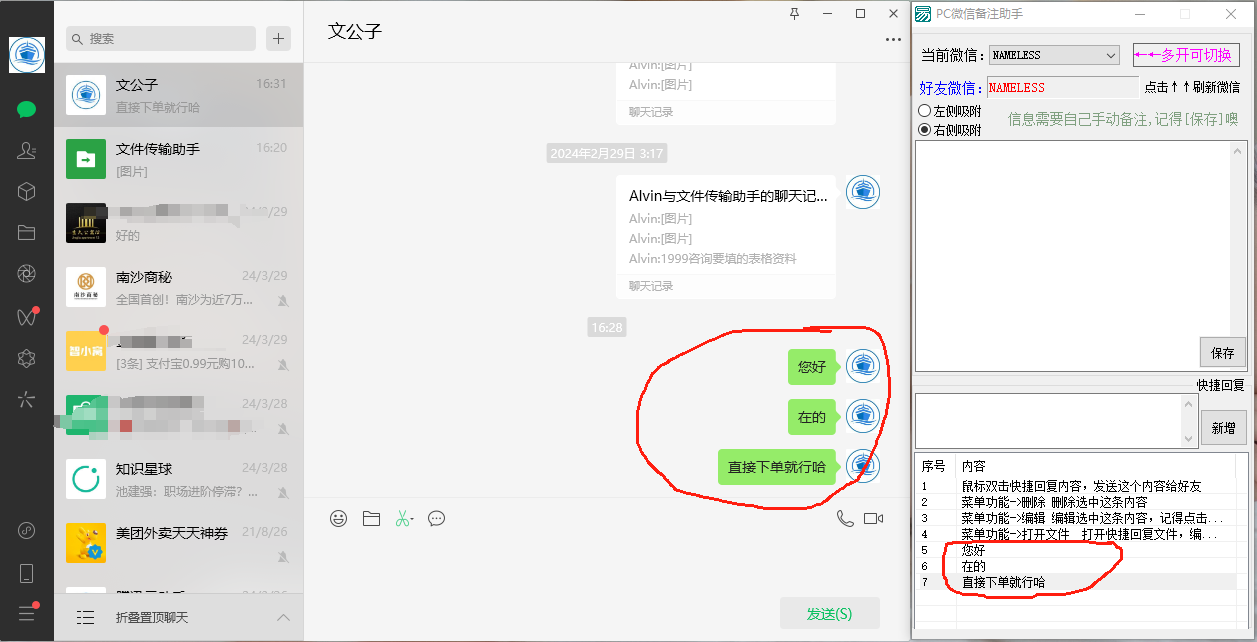
Task: Click the plus button beside search
Action: click(278, 38)
